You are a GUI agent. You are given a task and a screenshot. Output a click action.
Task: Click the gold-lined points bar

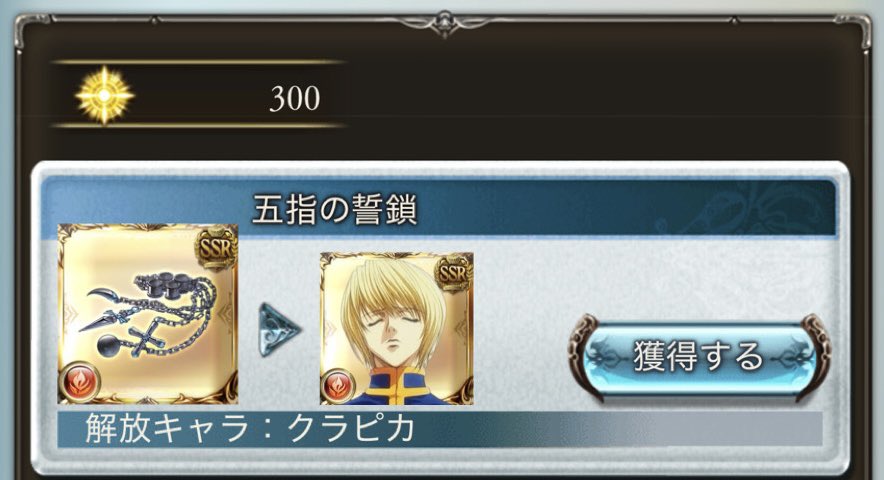coord(198,94)
